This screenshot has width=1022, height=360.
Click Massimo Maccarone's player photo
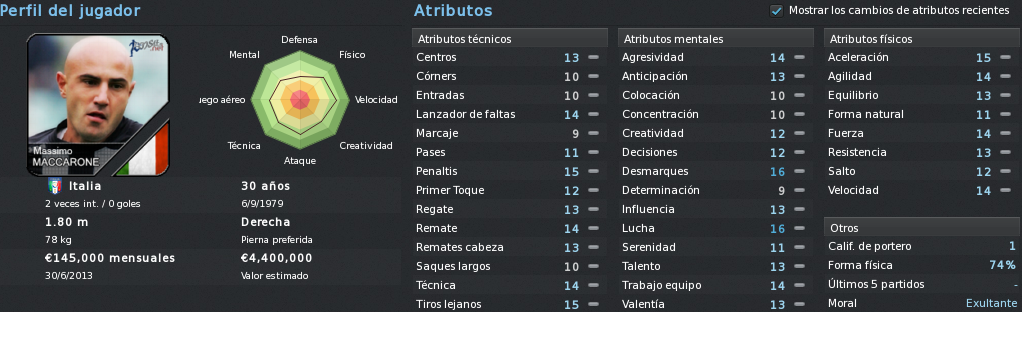click(x=98, y=104)
